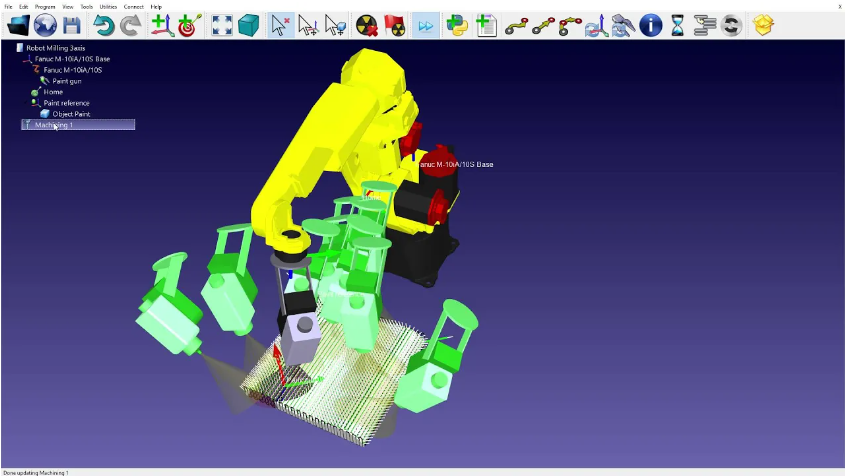This screenshot has height=476, width=846.
Task: Save the station with the floppy icon
Action: tap(72, 25)
